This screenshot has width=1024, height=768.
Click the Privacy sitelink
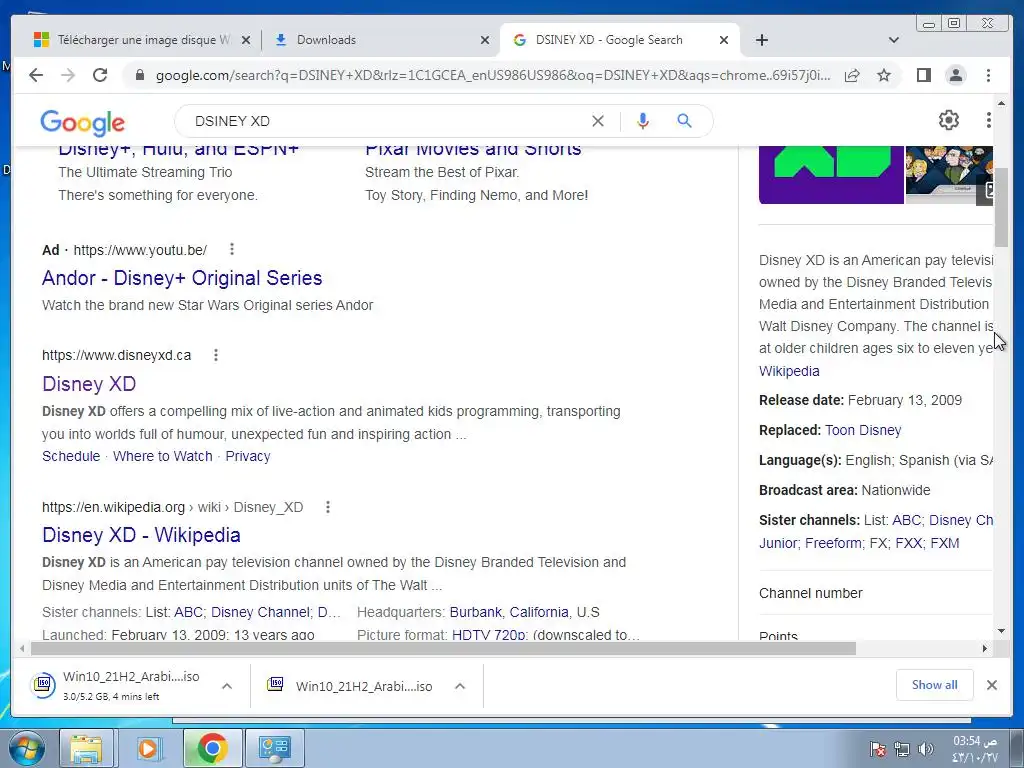[248, 456]
